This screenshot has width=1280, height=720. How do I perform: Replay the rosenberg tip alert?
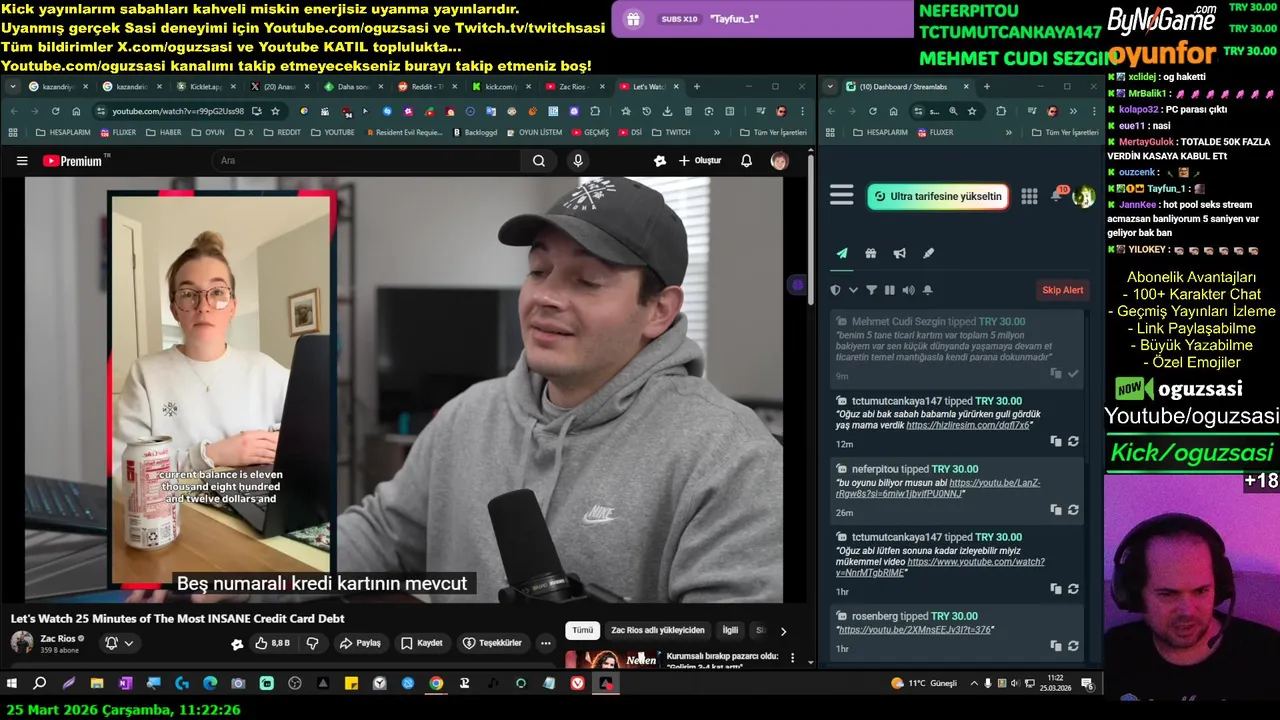1073,647
